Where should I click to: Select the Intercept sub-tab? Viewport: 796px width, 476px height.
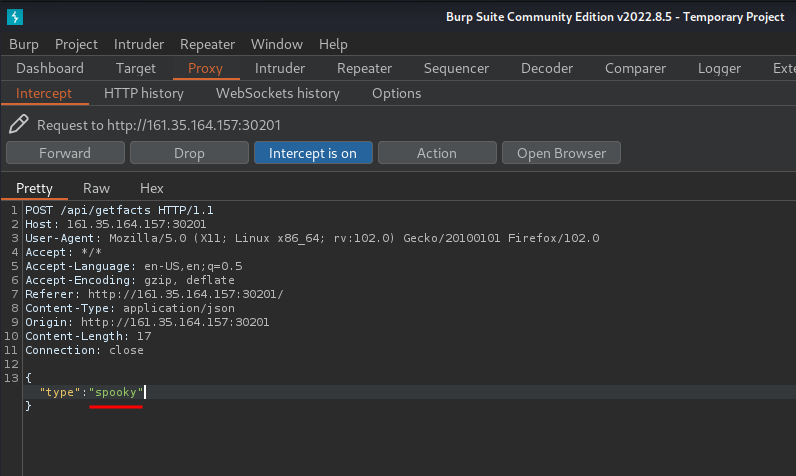44,94
